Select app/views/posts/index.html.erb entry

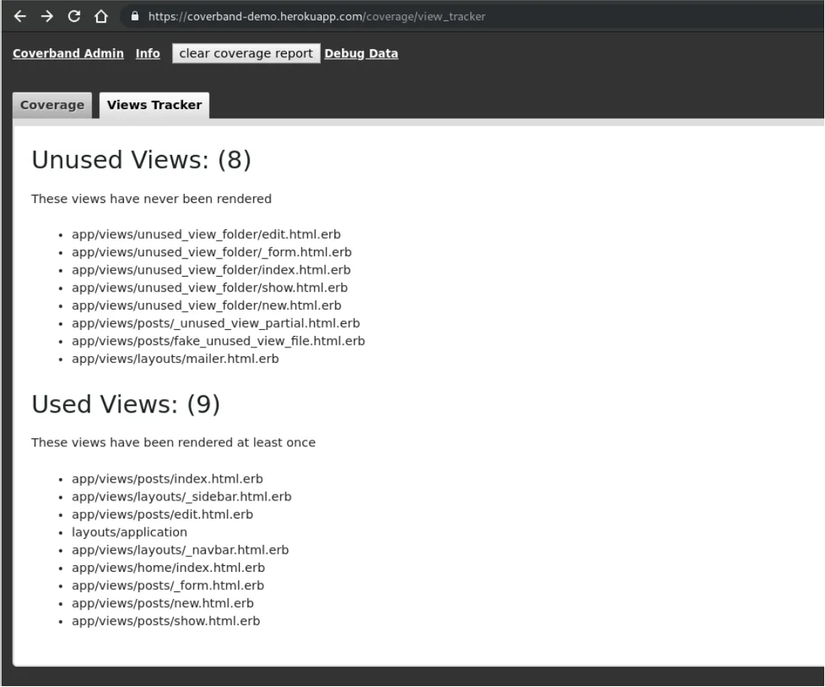coord(167,479)
